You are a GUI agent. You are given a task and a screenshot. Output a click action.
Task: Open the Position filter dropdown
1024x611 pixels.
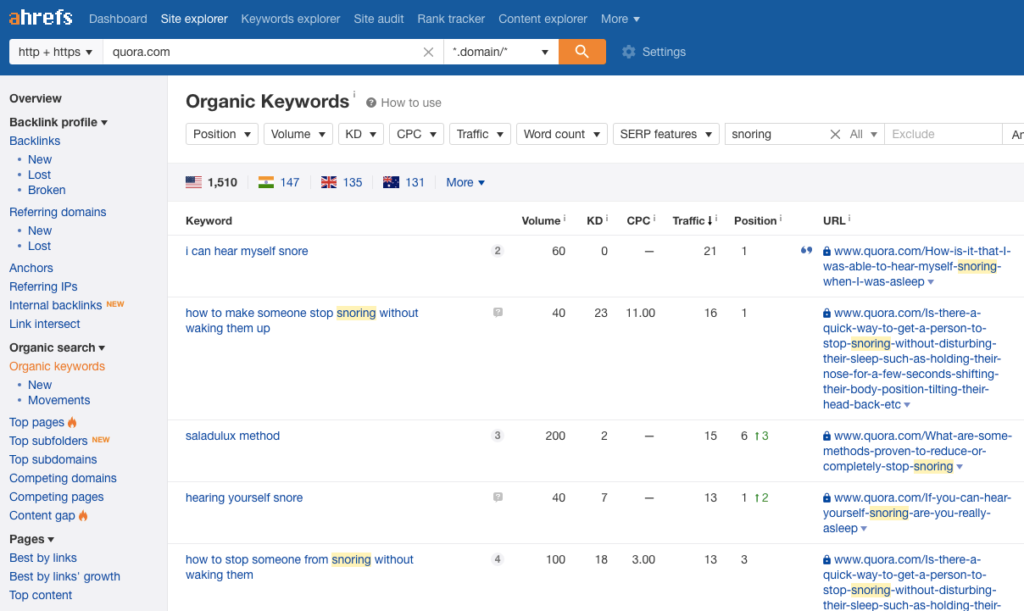pyautogui.click(x=222, y=134)
